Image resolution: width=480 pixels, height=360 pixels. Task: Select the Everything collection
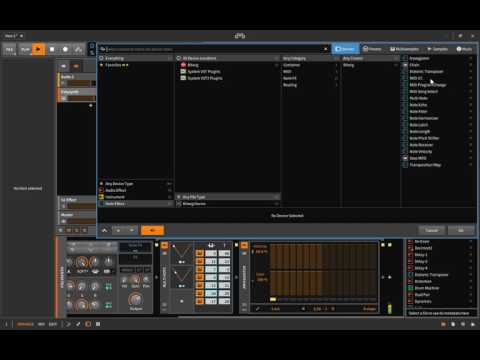coord(136,58)
